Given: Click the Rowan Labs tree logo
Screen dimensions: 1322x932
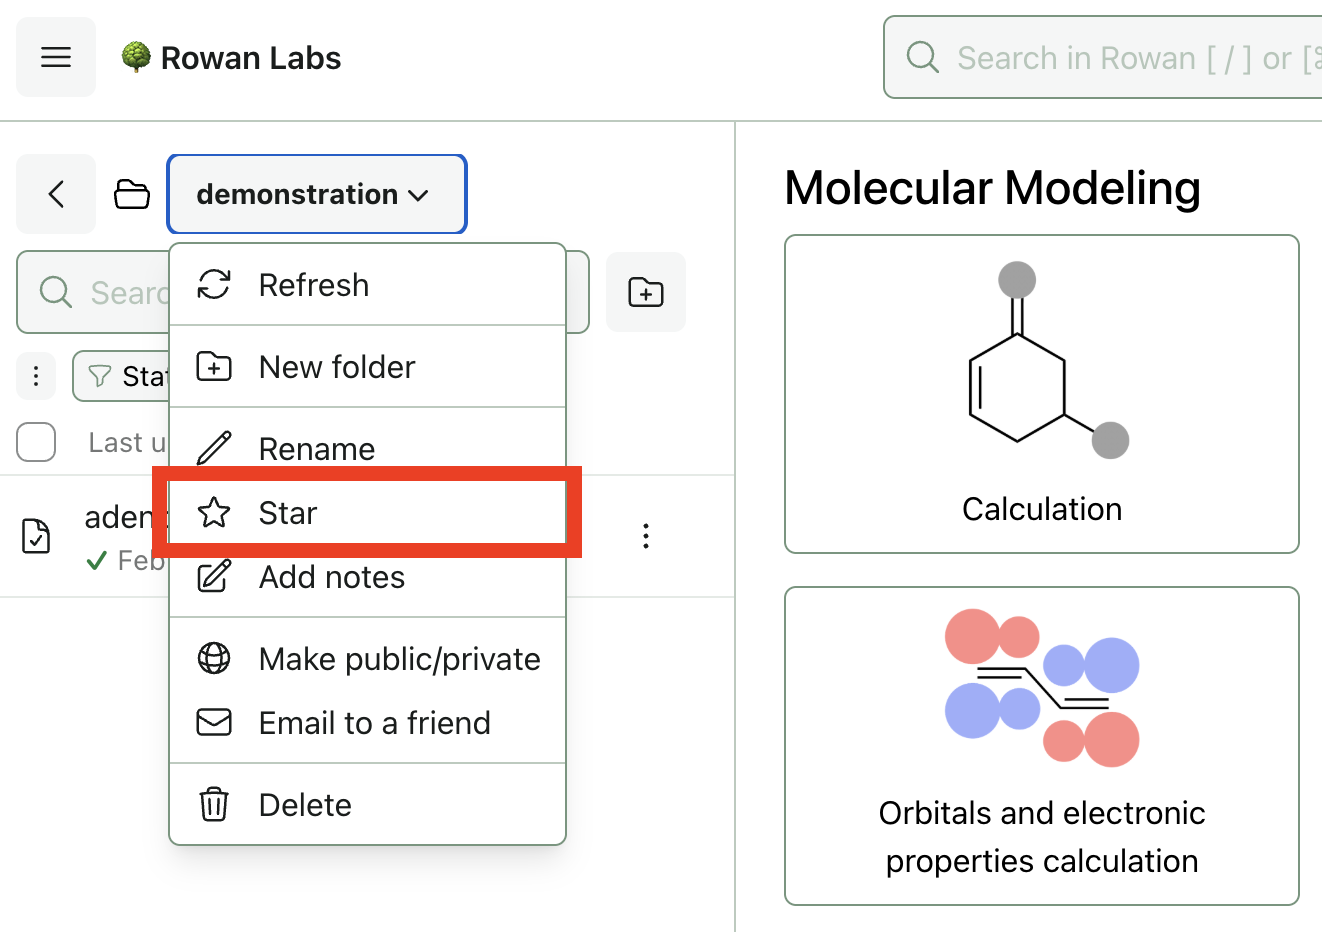Looking at the screenshot, I should coord(136,57).
